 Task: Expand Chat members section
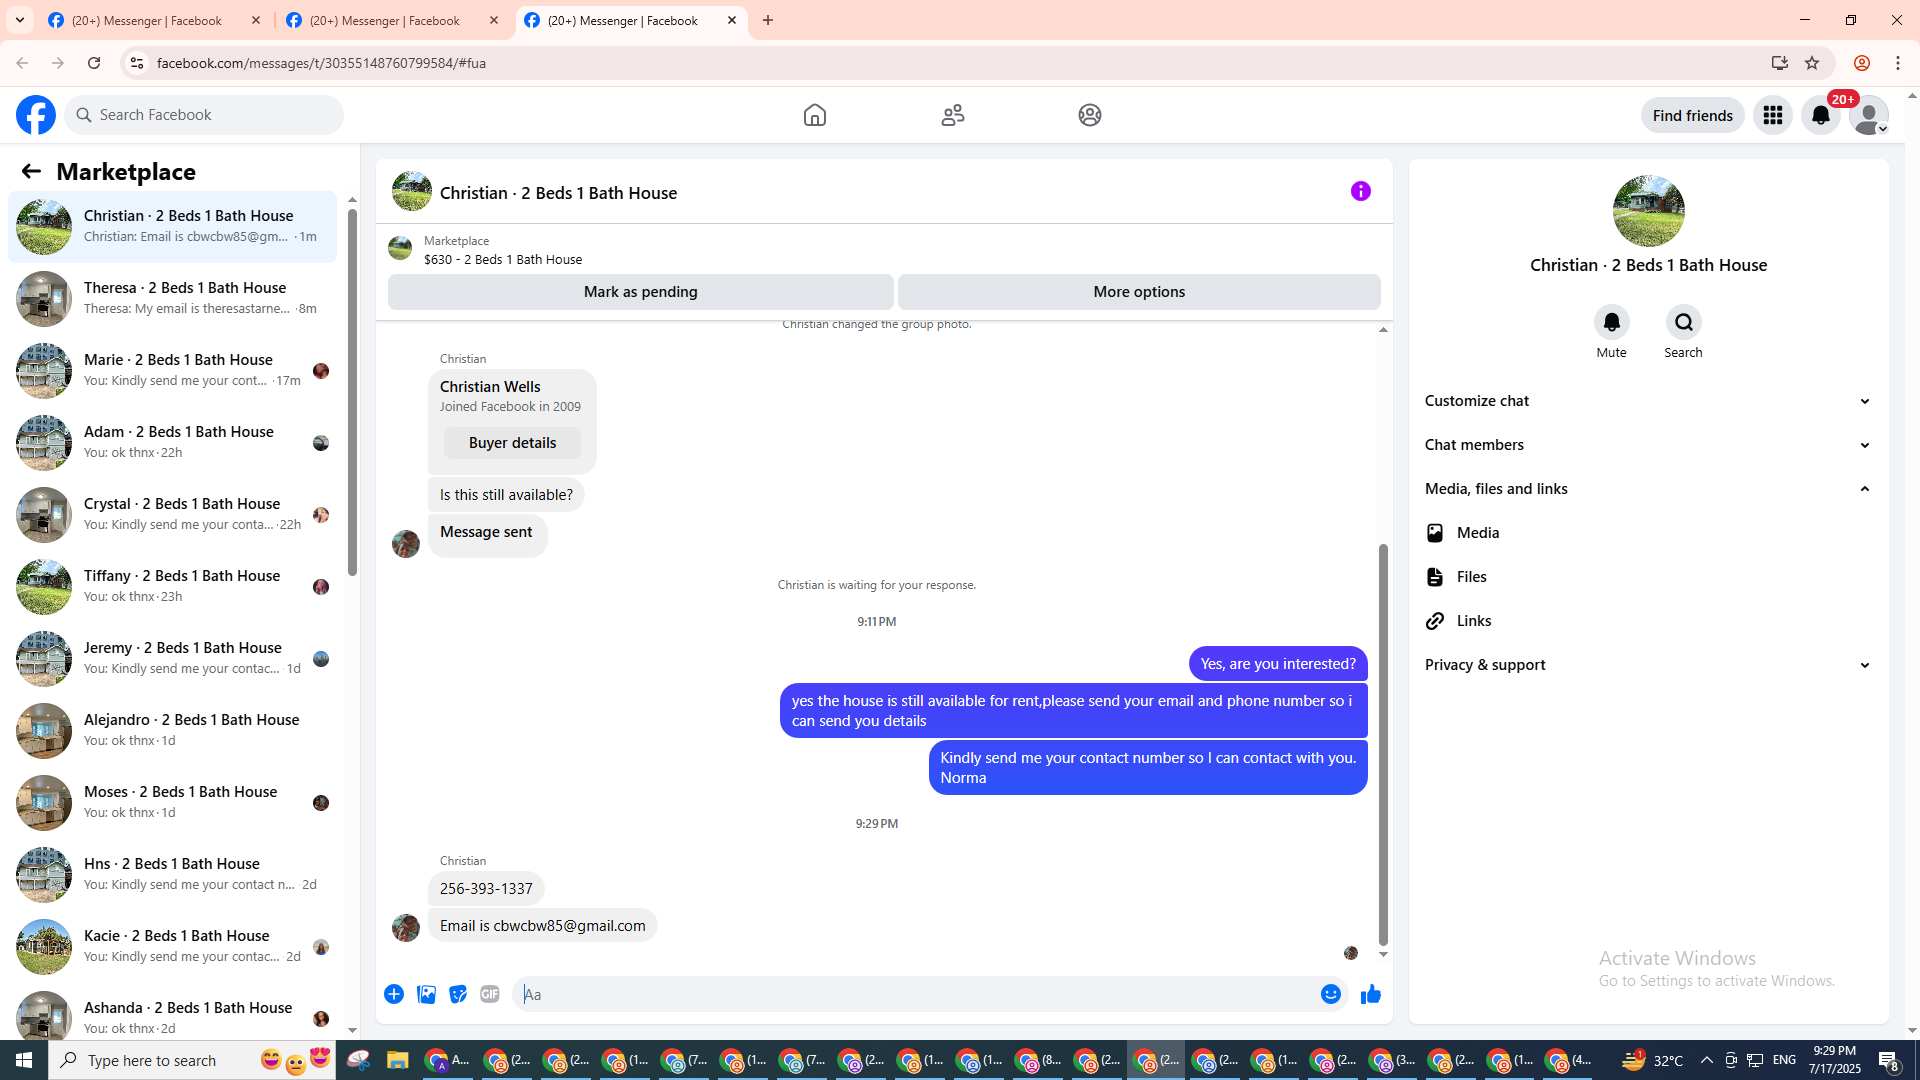tap(1648, 445)
